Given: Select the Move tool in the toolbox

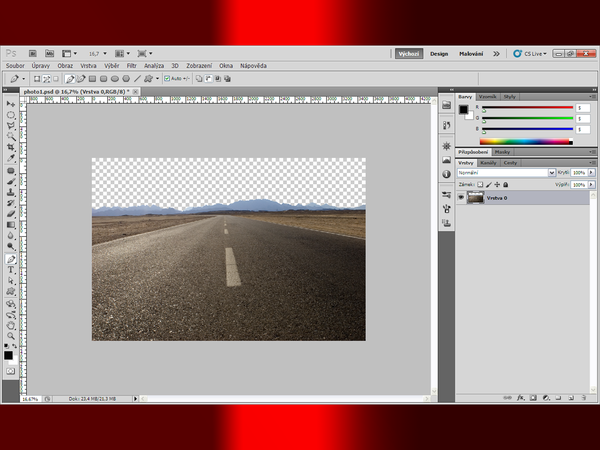Looking at the screenshot, I should pos(10,103).
